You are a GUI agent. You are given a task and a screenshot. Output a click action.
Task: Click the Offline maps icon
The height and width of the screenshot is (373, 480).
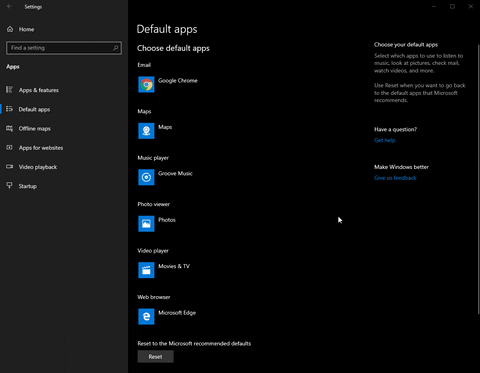coord(9,128)
